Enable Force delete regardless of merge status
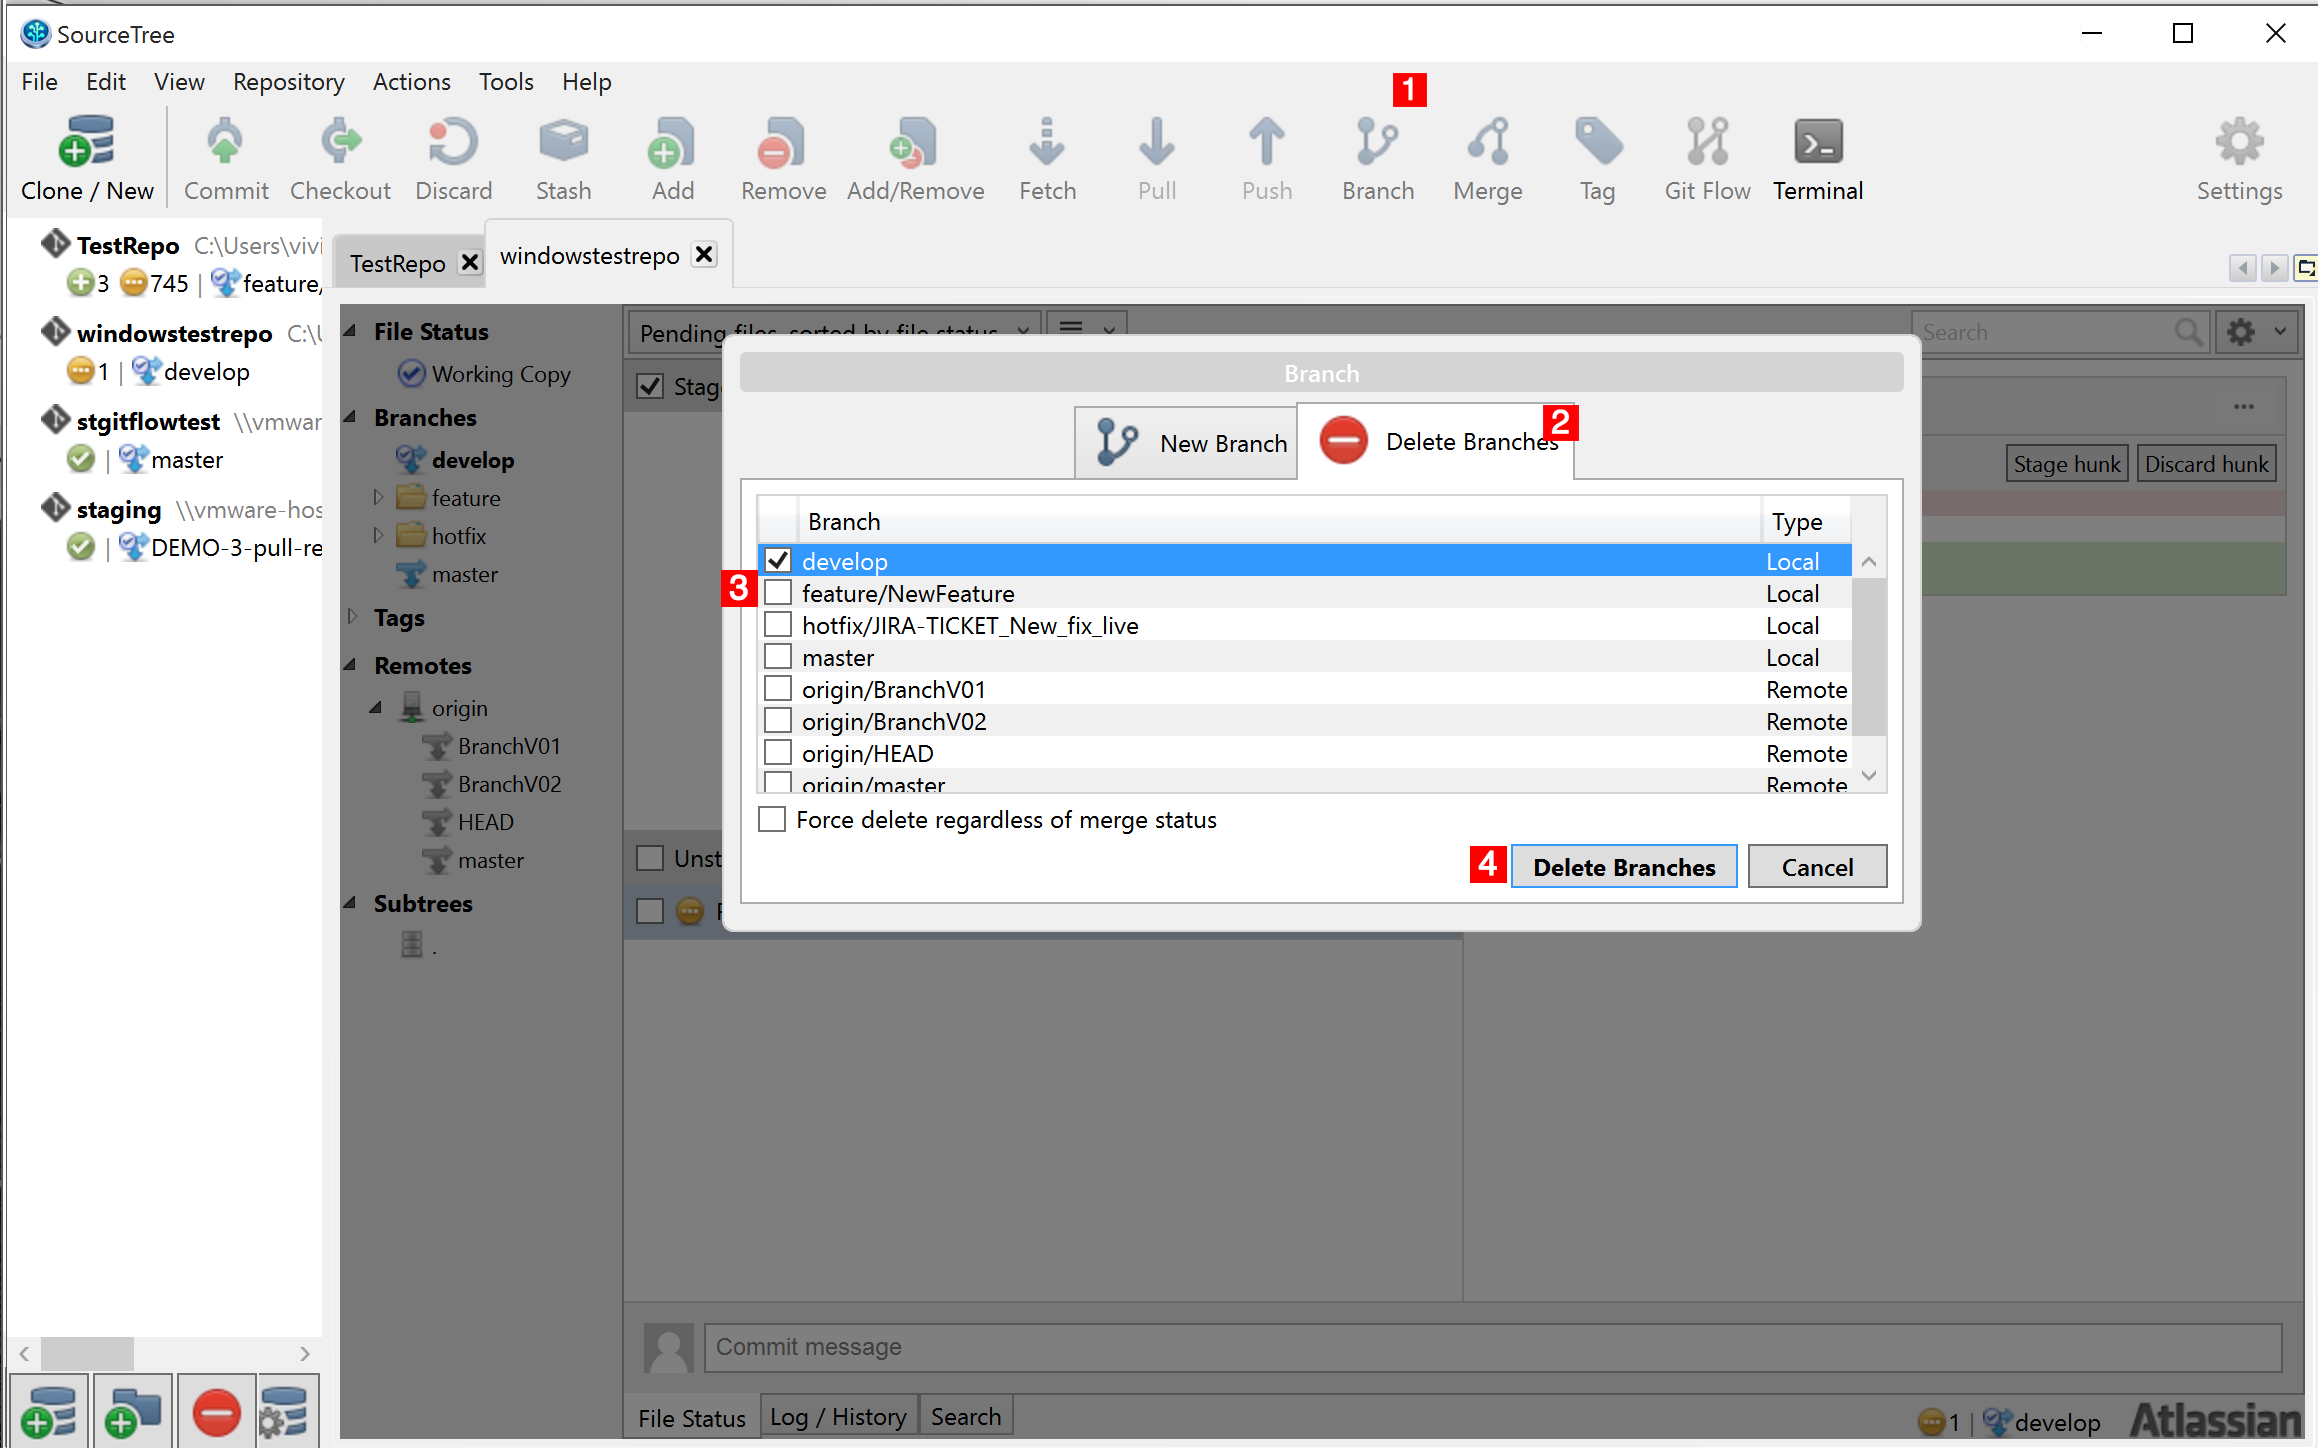This screenshot has width=2318, height=1448. (772, 820)
